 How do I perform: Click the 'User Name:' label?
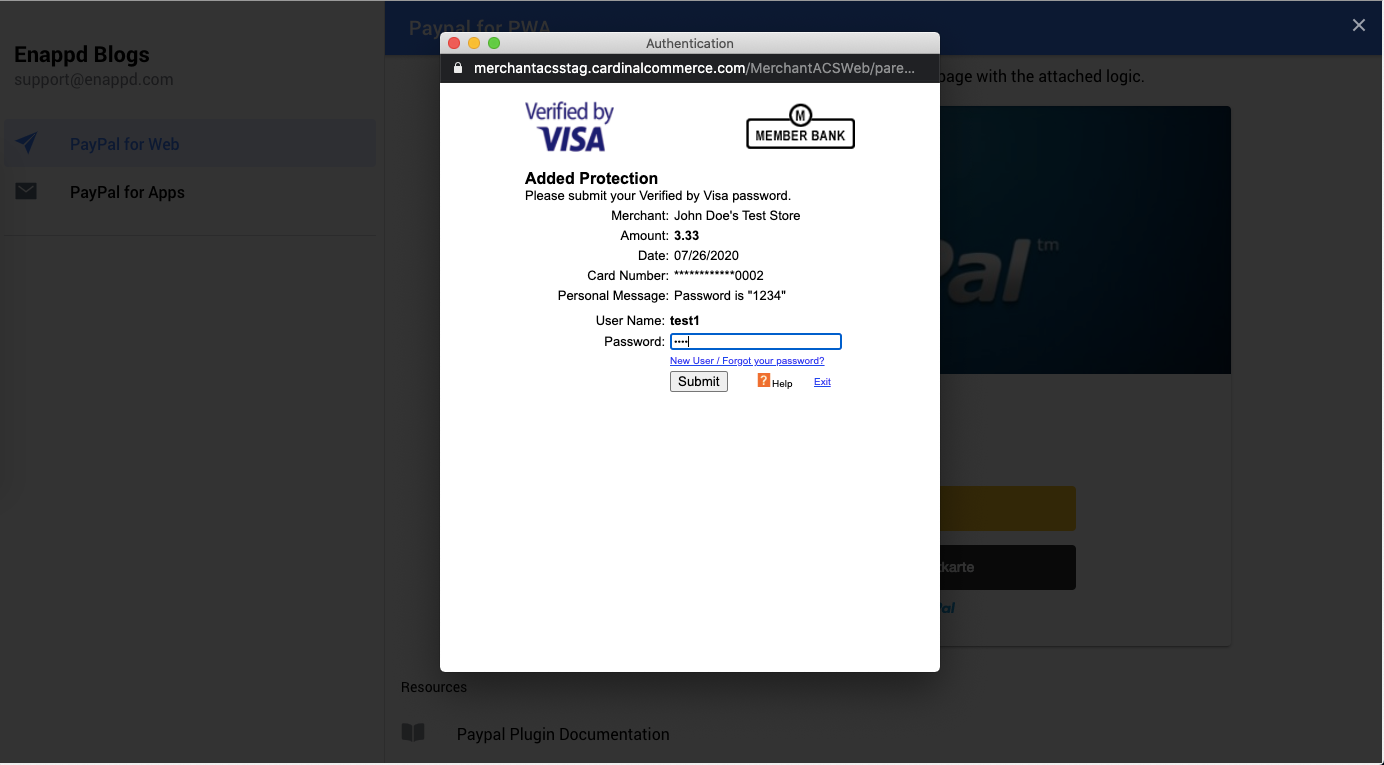coord(630,320)
